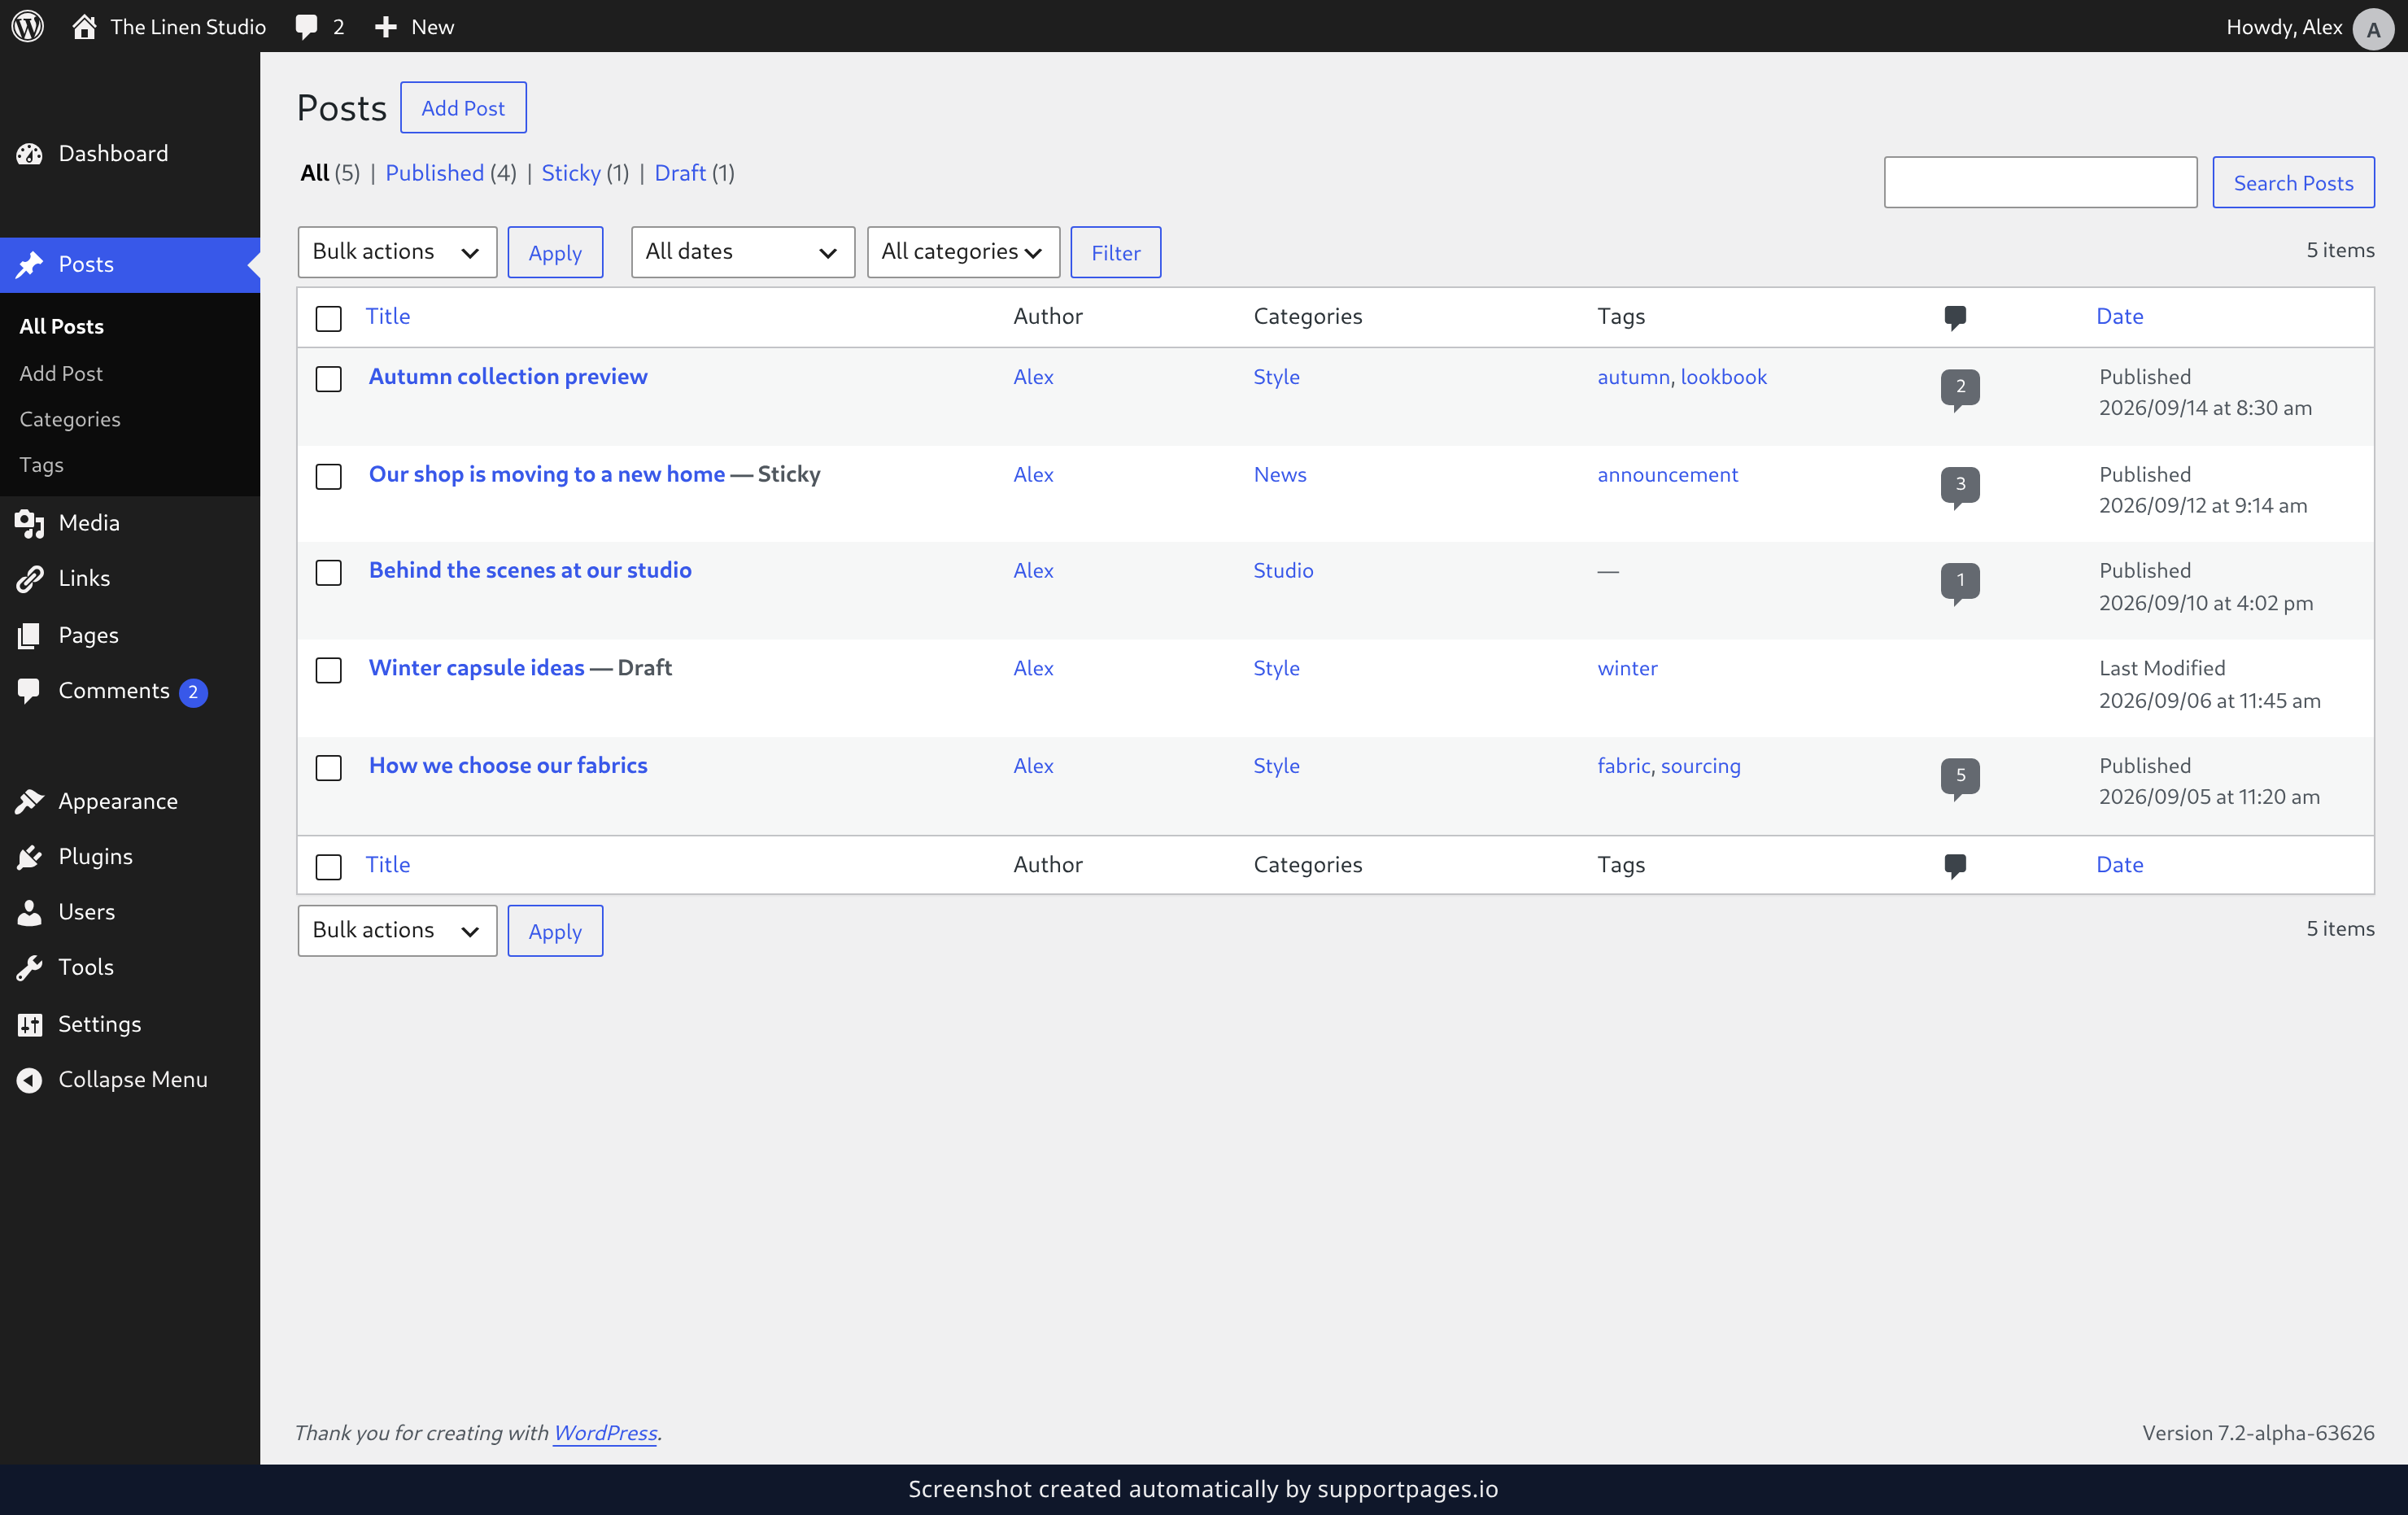
Task: Click the Media sidebar icon
Action: tap(30, 523)
